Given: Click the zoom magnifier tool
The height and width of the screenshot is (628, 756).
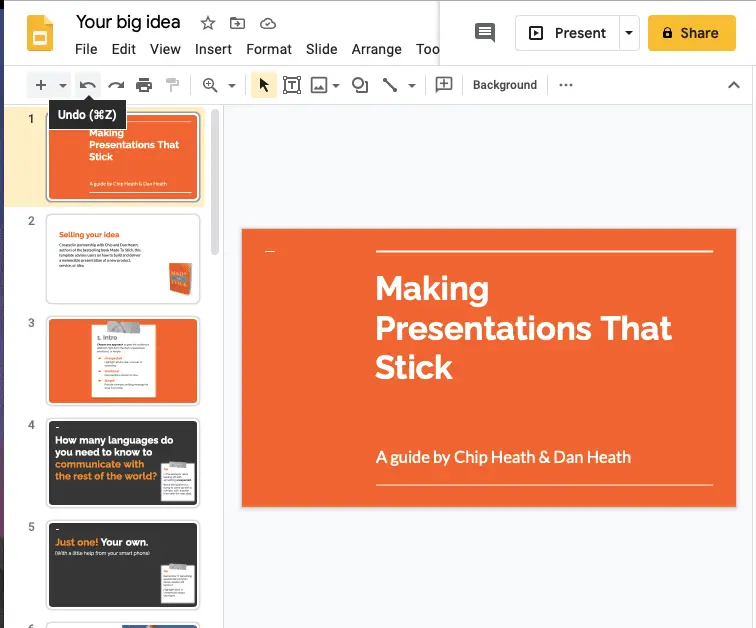Looking at the screenshot, I should pyautogui.click(x=210, y=85).
